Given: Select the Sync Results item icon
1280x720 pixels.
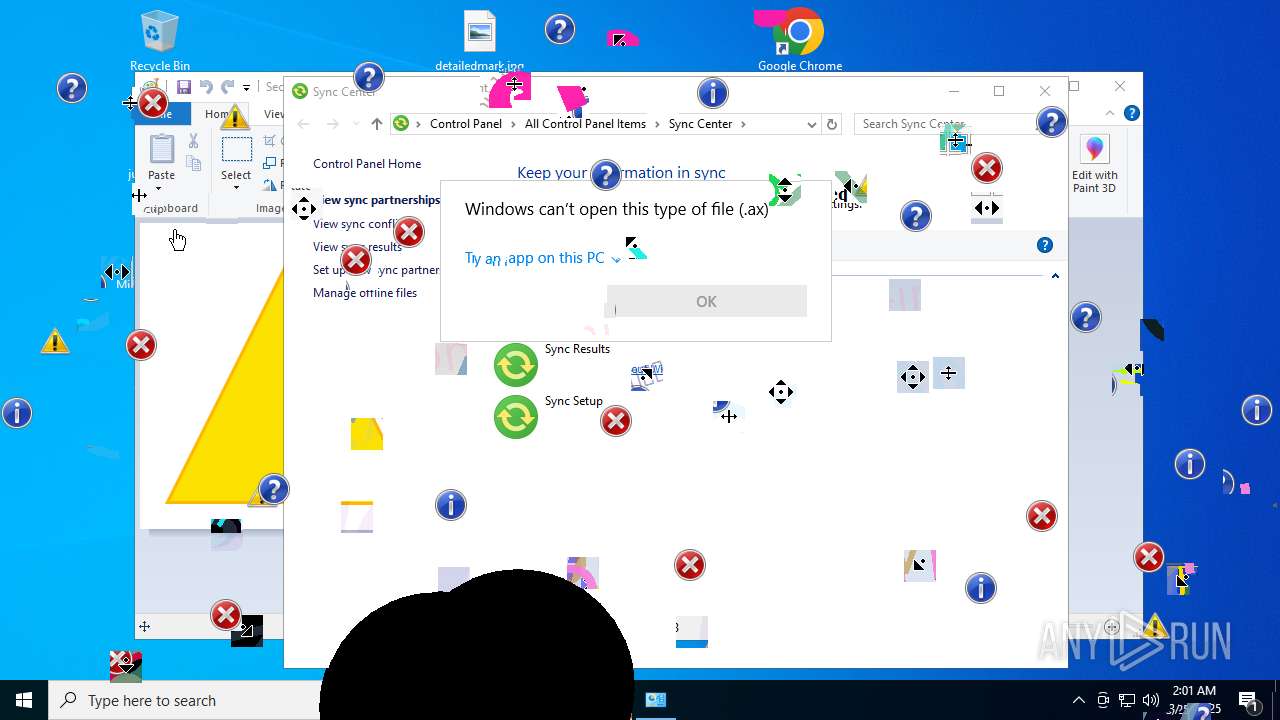Looking at the screenshot, I should click(x=516, y=365).
